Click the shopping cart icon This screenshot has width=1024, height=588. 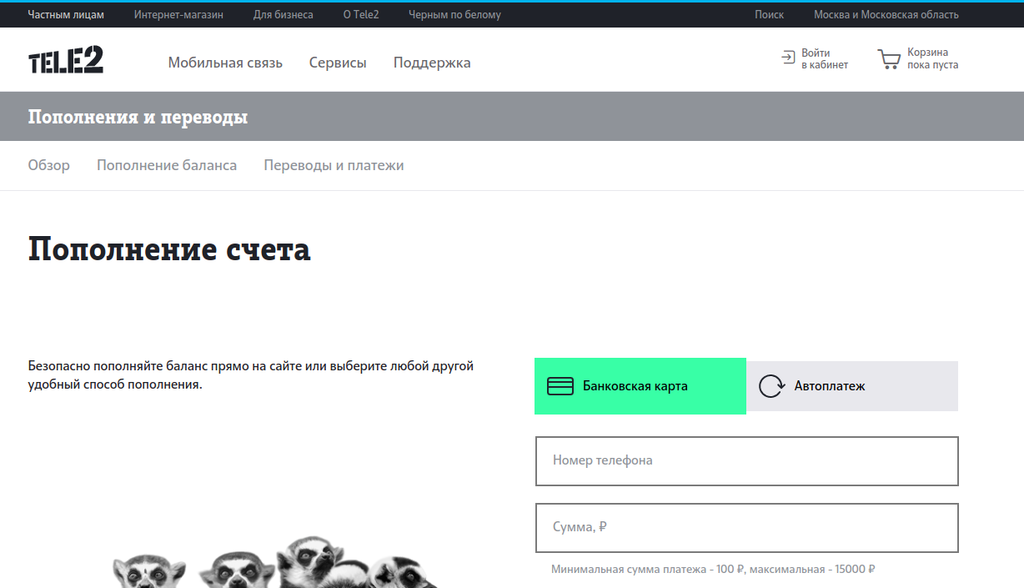pyautogui.click(x=889, y=59)
